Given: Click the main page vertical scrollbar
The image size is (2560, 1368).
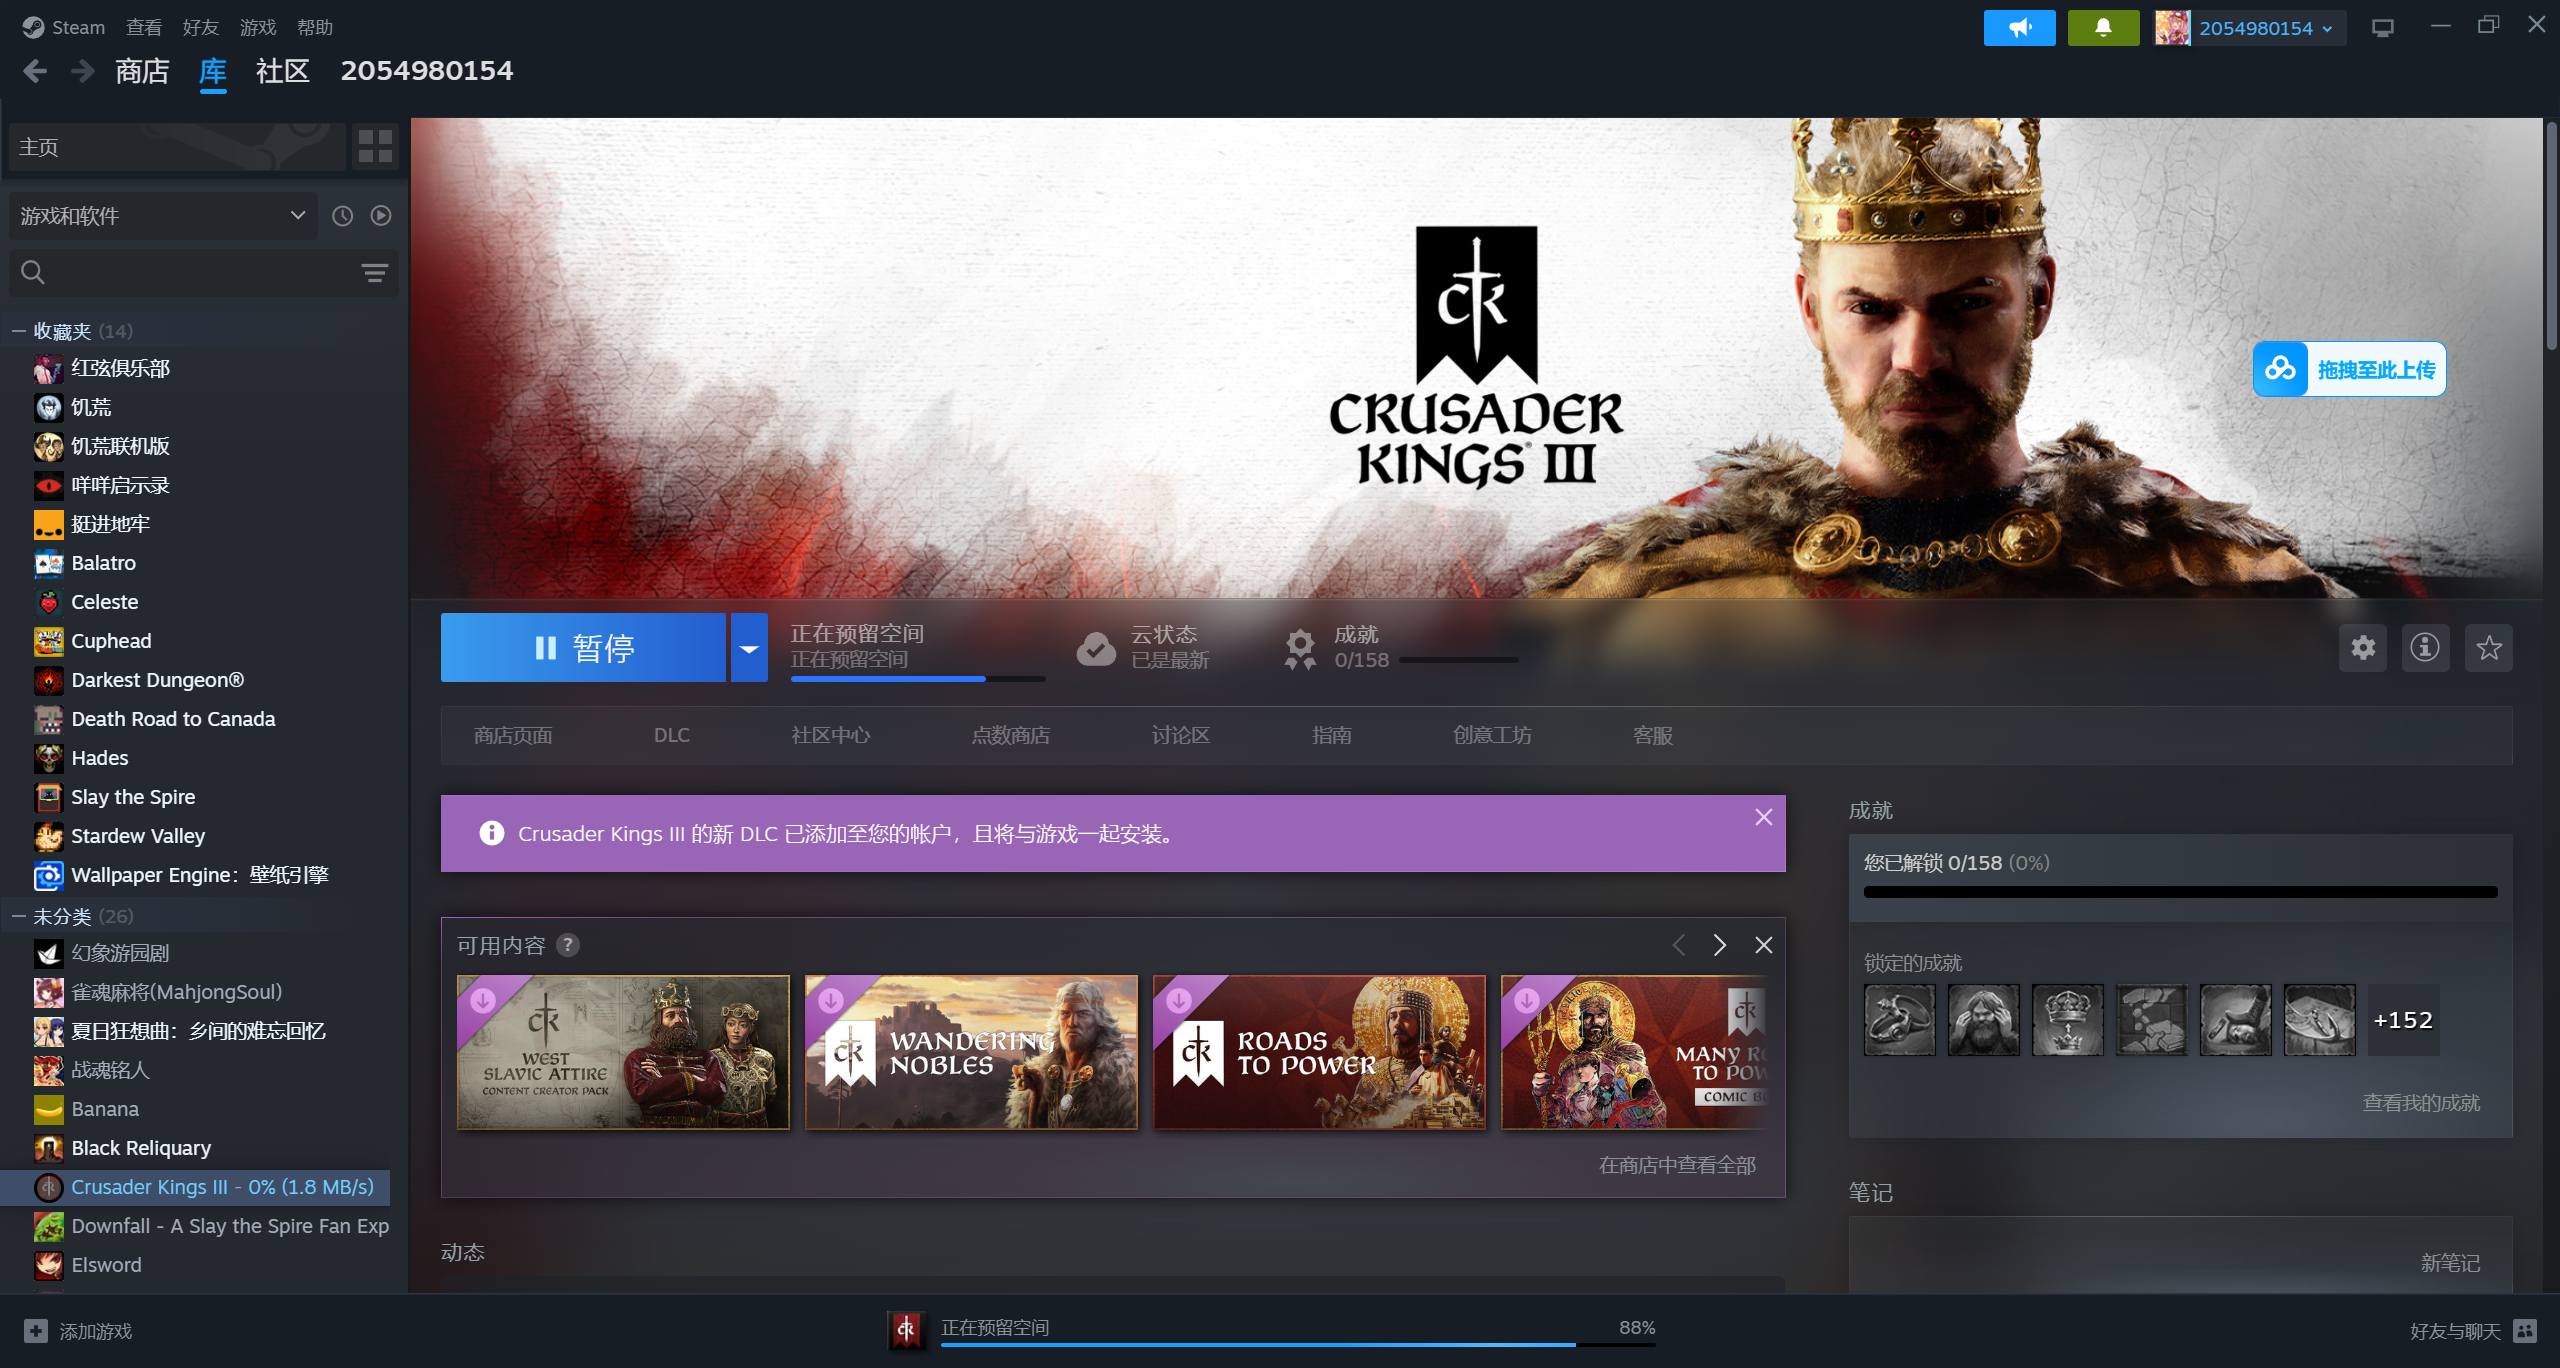Looking at the screenshot, I should point(2551,235).
